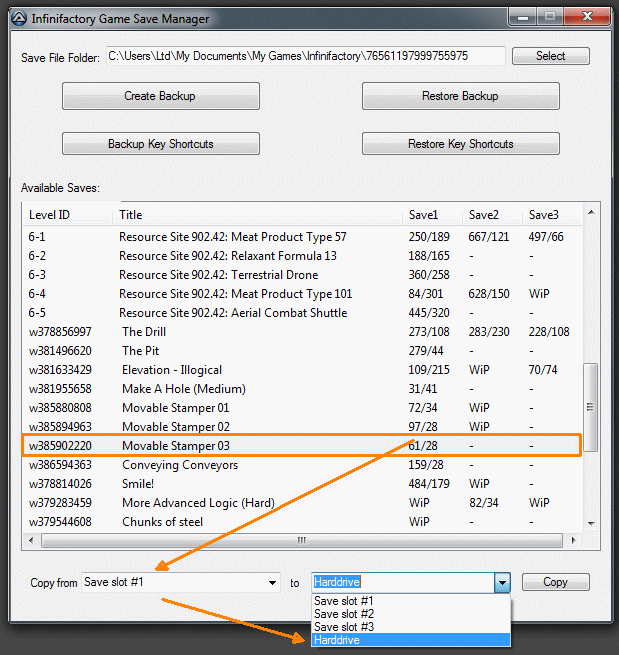Click level ID 'w381496620'
The image size is (619, 655).
coord(60,351)
